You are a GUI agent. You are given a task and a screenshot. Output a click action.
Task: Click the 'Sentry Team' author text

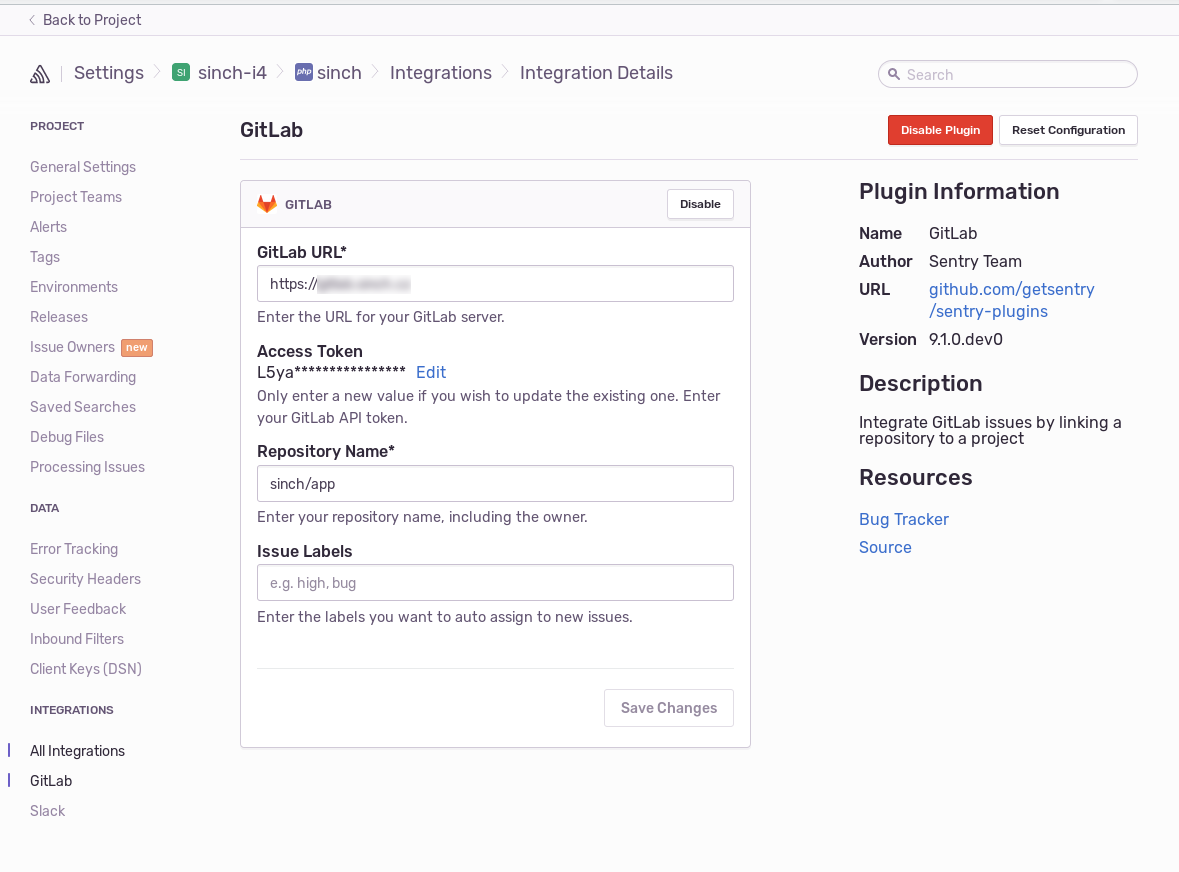975,262
